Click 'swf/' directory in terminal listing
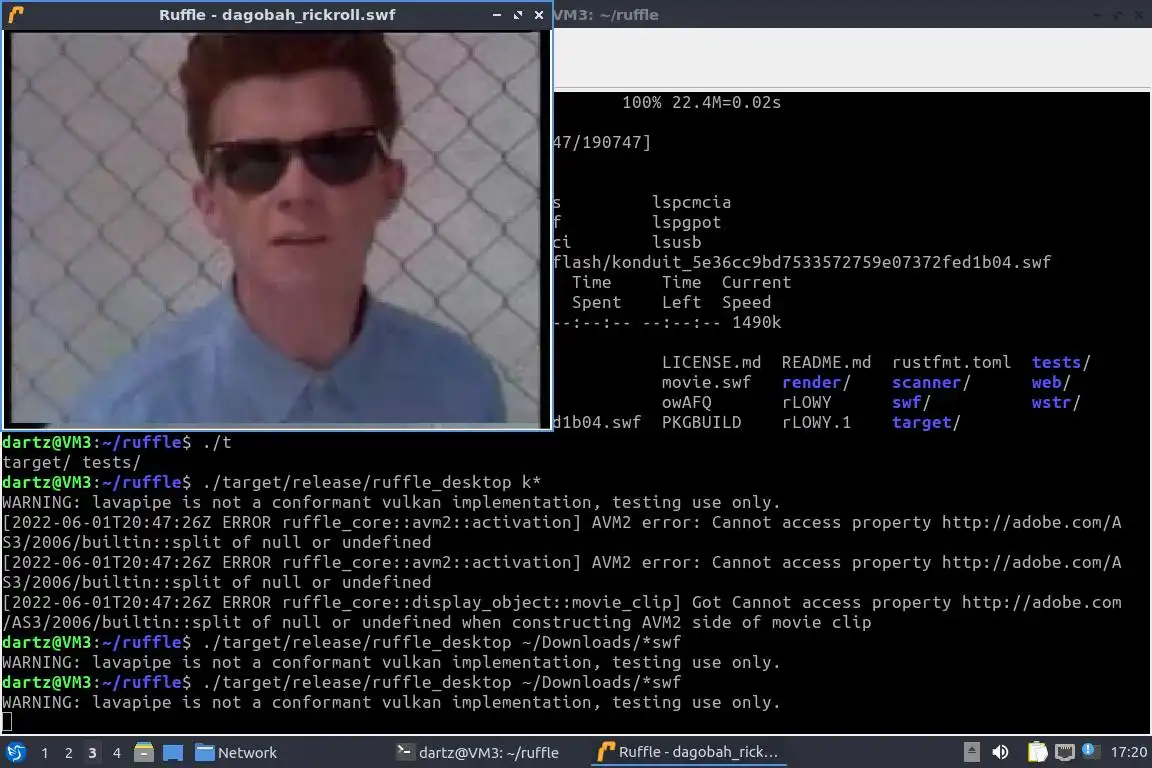This screenshot has width=1152, height=768. 911,402
